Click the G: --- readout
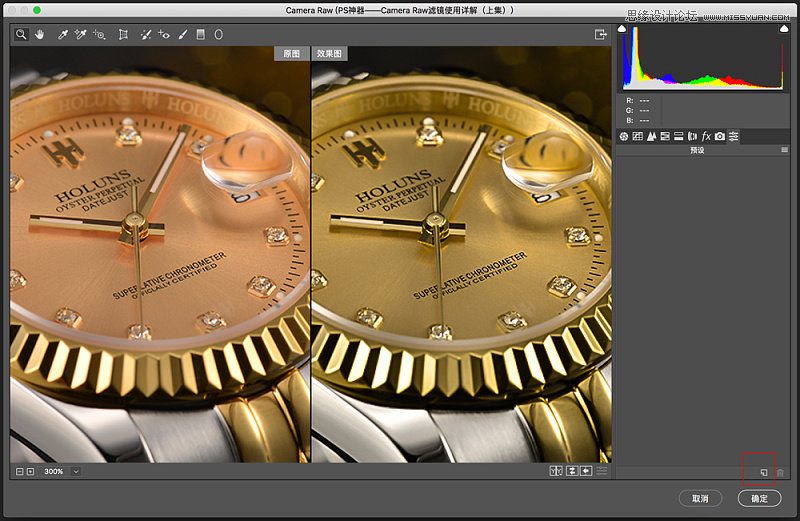 click(x=638, y=110)
